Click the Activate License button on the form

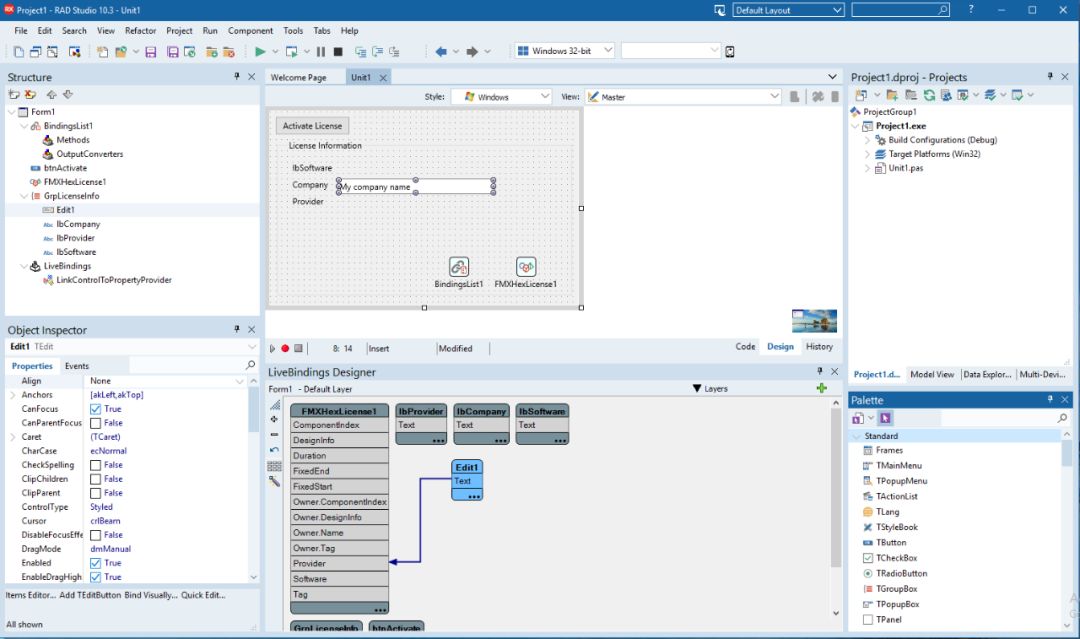click(312, 126)
